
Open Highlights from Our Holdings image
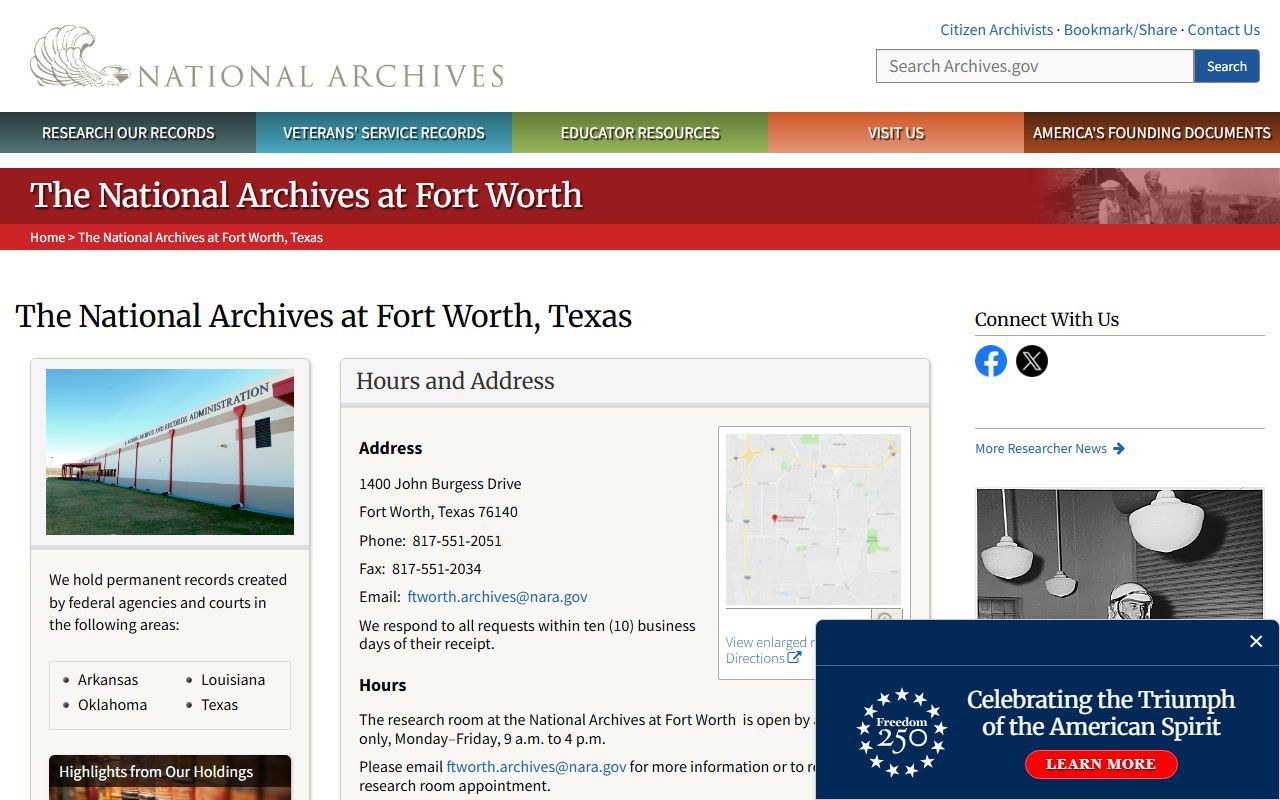coord(170,777)
